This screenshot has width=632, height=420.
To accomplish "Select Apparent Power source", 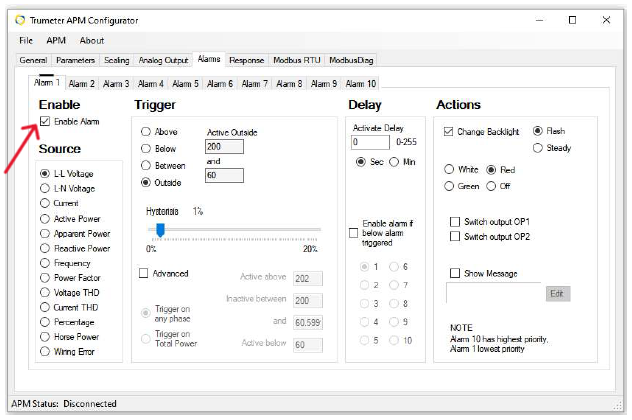I will click(x=45, y=233).
